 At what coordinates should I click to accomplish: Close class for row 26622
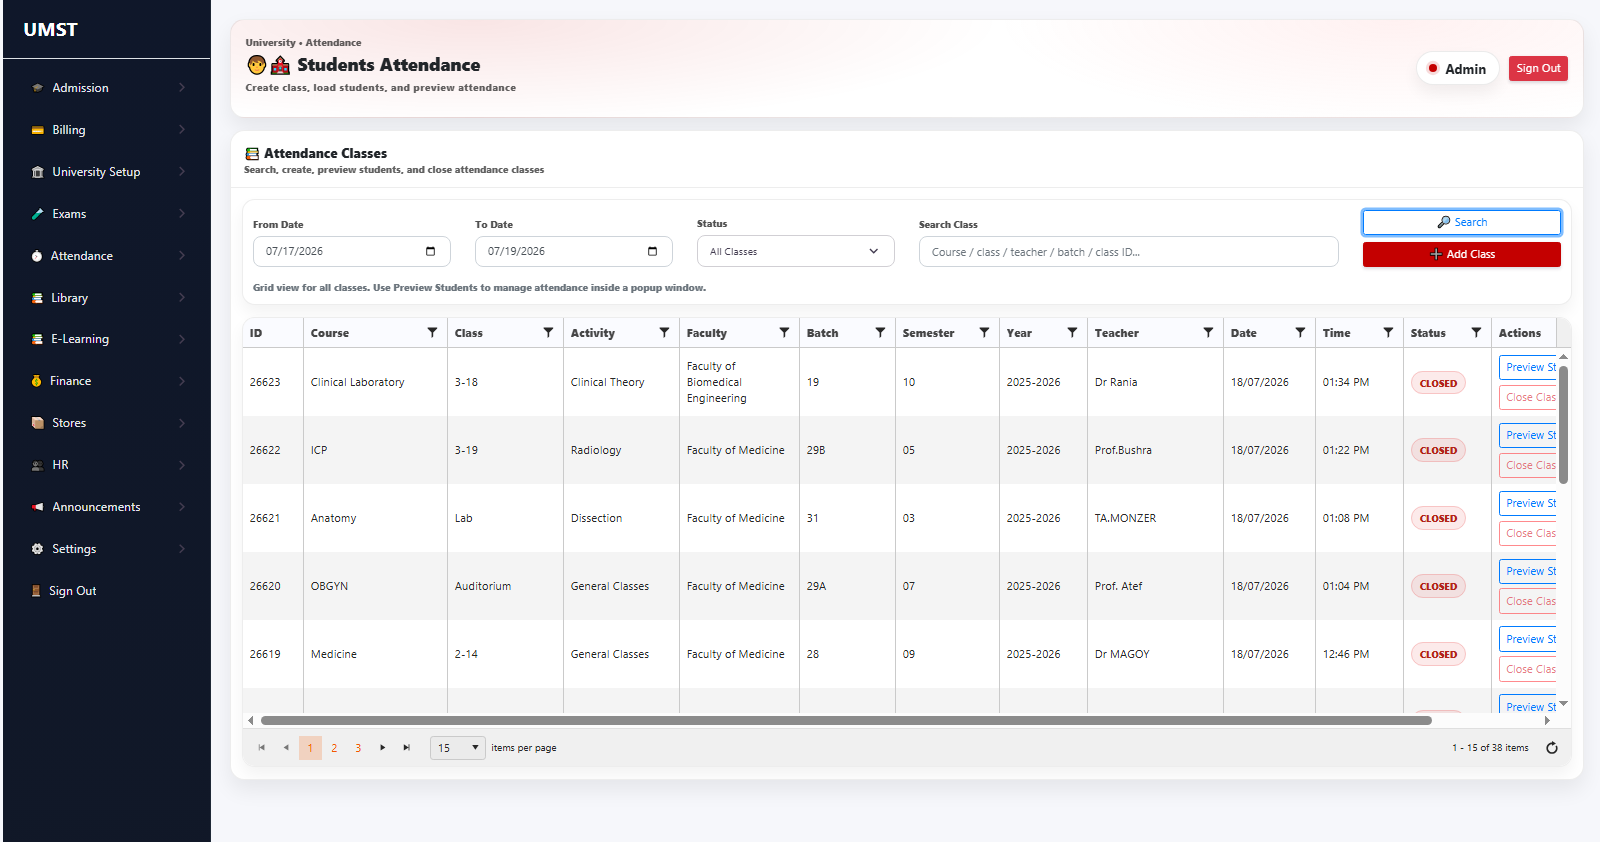coord(1528,465)
